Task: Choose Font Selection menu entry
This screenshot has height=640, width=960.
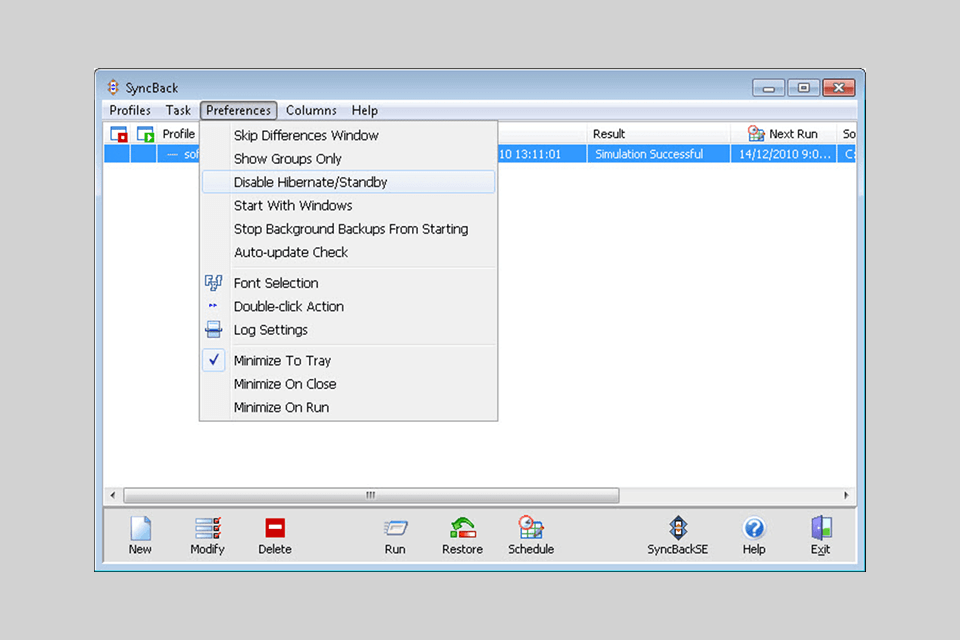Action: [348, 283]
